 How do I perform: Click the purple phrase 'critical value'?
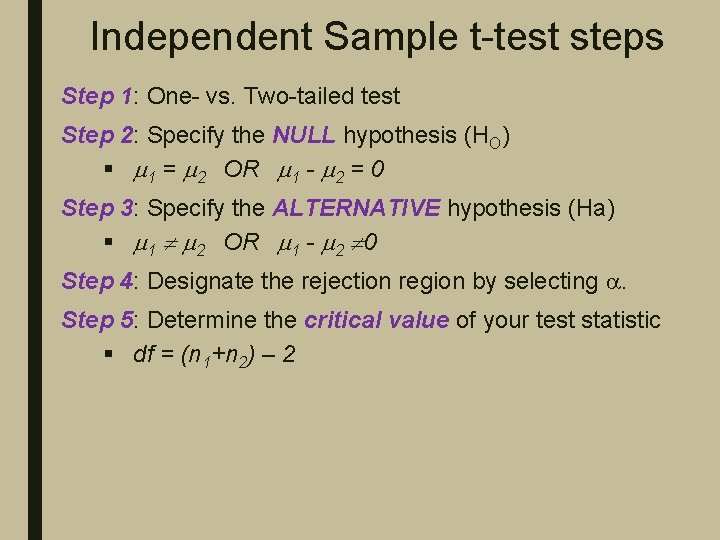coord(376,320)
